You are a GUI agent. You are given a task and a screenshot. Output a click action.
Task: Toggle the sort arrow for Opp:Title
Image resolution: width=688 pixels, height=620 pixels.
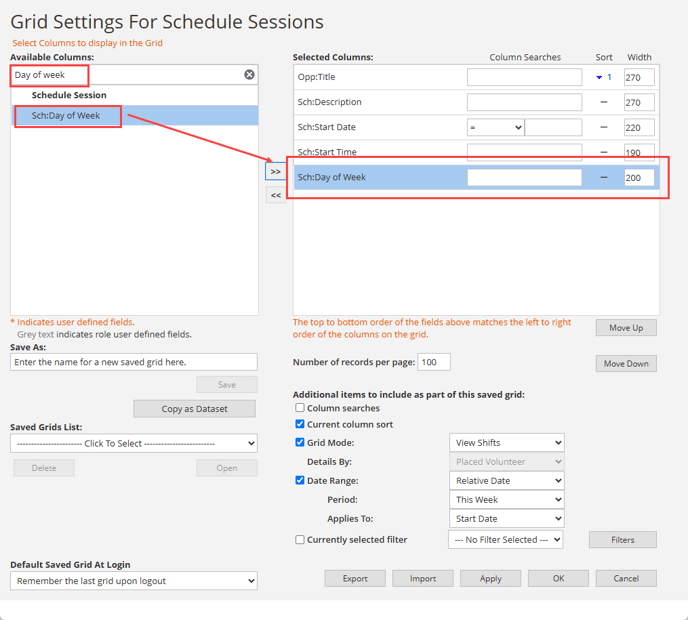pos(603,77)
